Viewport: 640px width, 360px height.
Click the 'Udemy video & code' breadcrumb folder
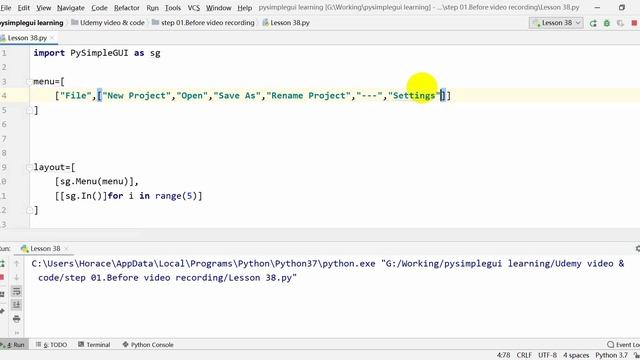pos(108,22)
